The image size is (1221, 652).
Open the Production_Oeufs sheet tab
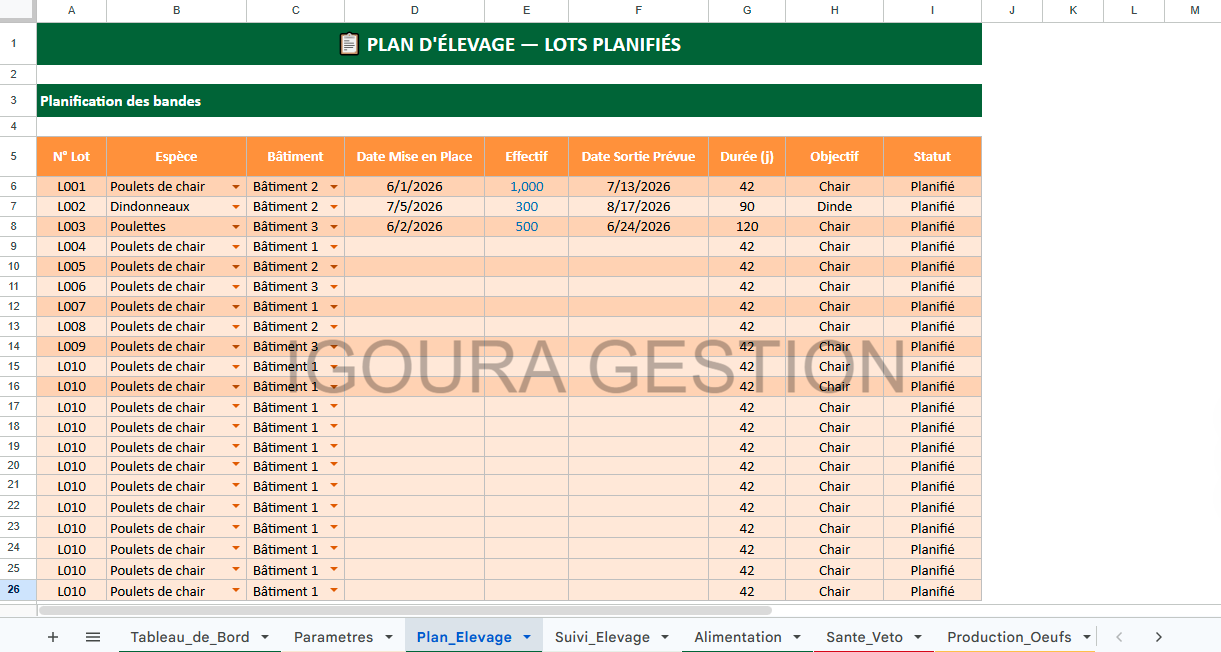pyautogui.click(x=1017, y=637)
